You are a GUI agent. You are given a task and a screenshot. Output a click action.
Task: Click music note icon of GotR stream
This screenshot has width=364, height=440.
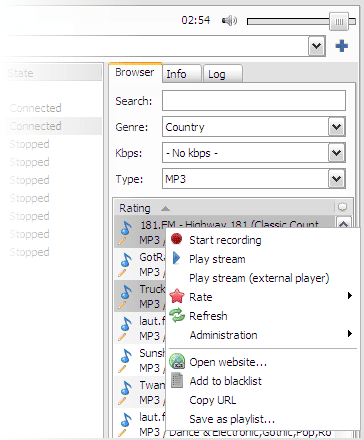click(126, 260)
